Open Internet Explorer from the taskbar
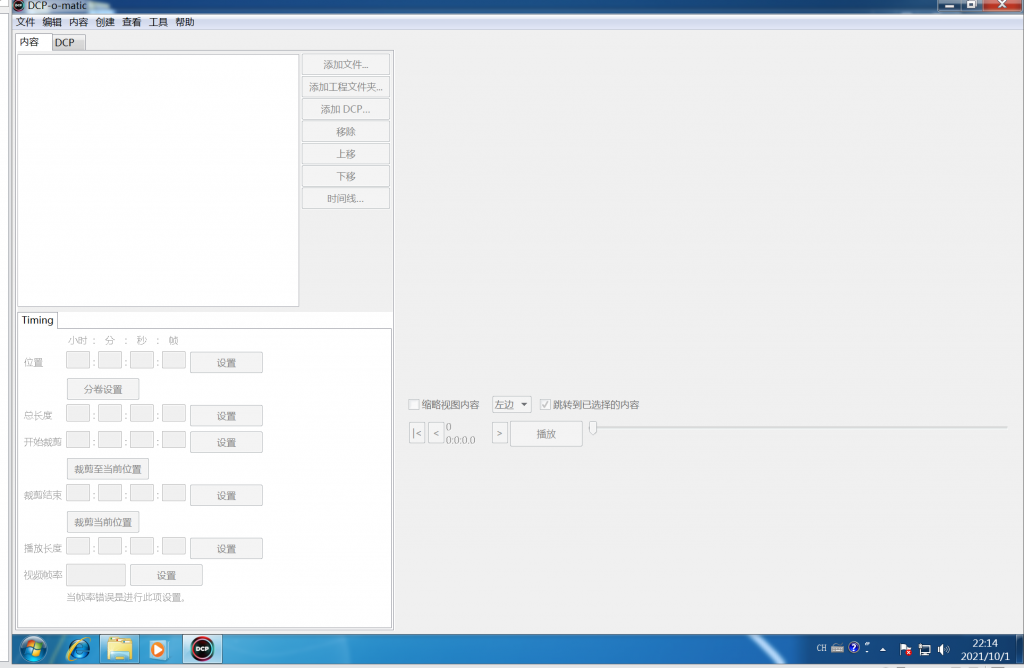The height and width of the screenshot is (668, 1024). pos(77,648)
